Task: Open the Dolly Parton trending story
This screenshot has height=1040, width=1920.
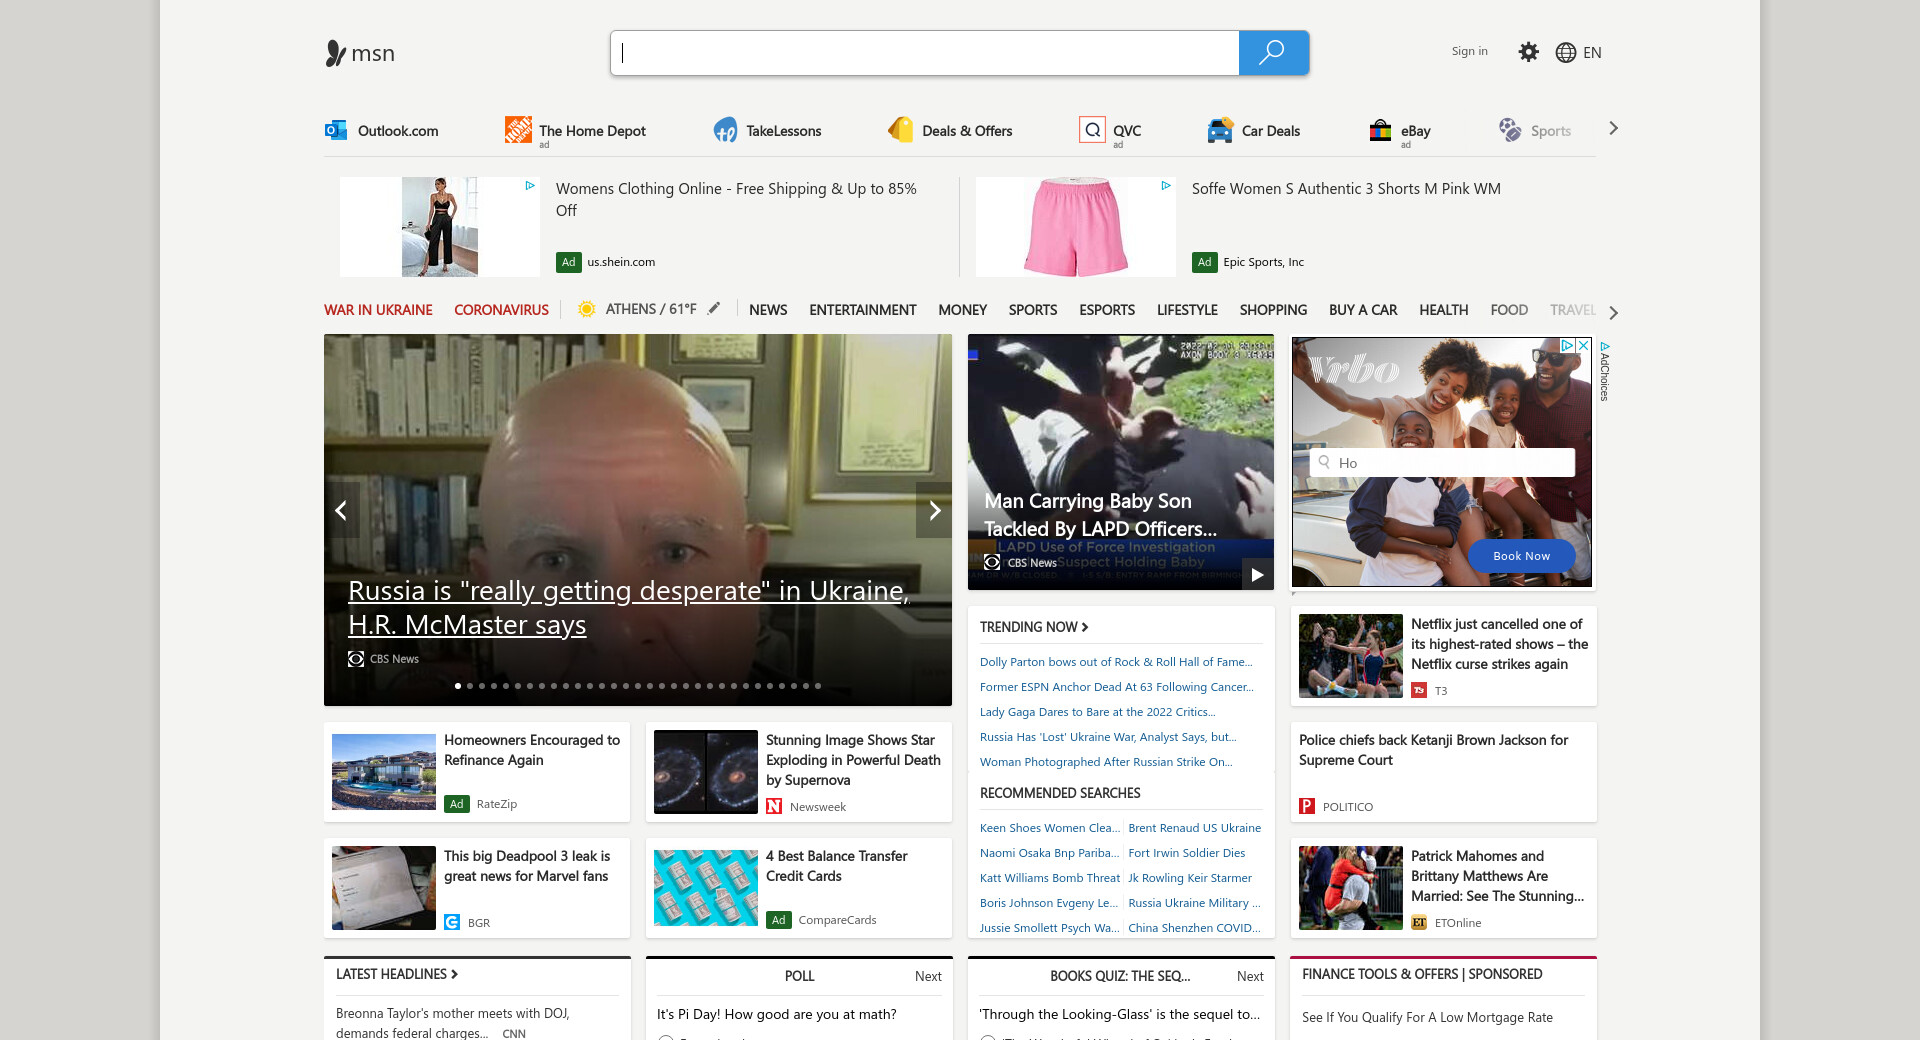Action: tap(1115, 662)
